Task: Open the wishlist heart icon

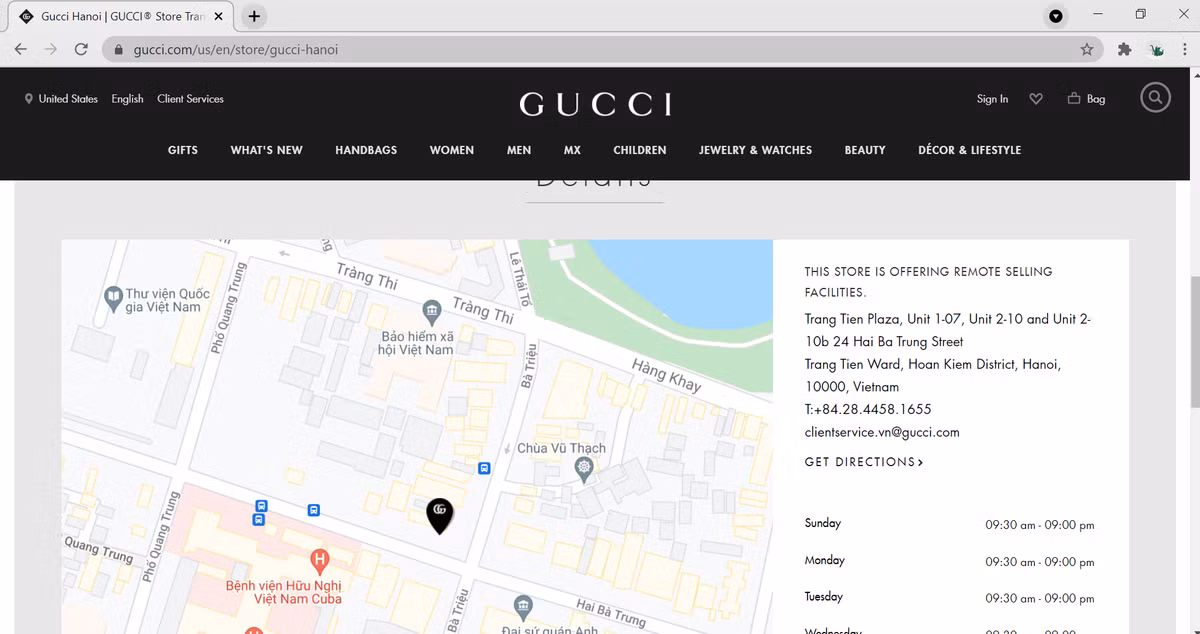Action: (x=1036, y=99)
